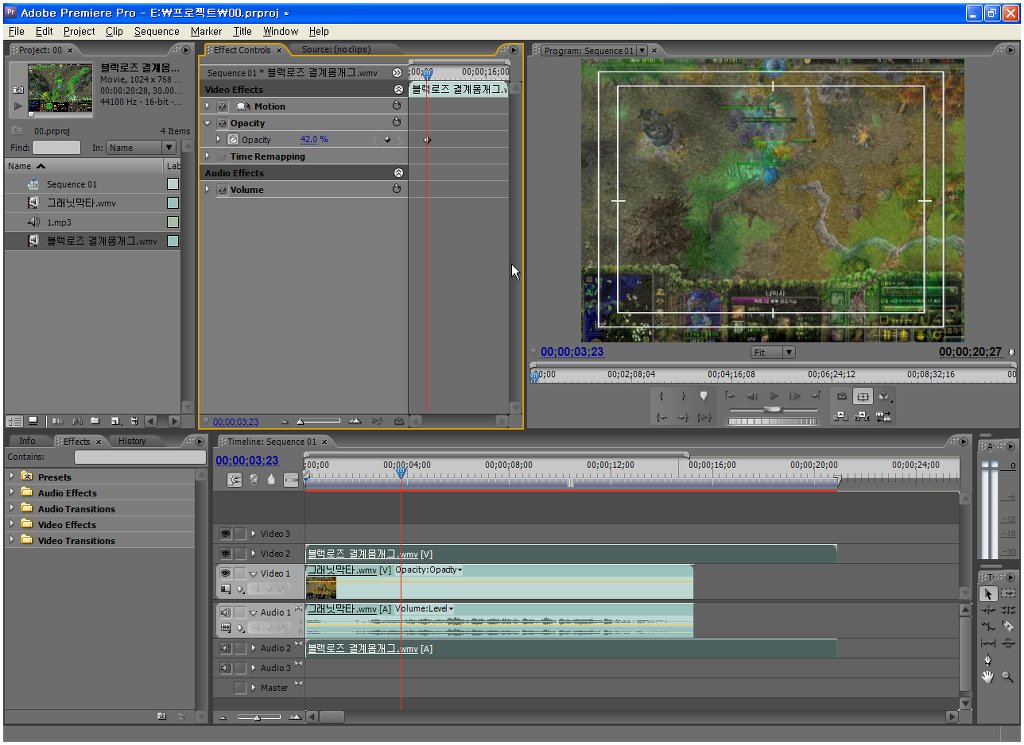Toggle Opacity keyframe animation stopwatch
This screenshot has height=745, width=1024.
tap(233, 140)
